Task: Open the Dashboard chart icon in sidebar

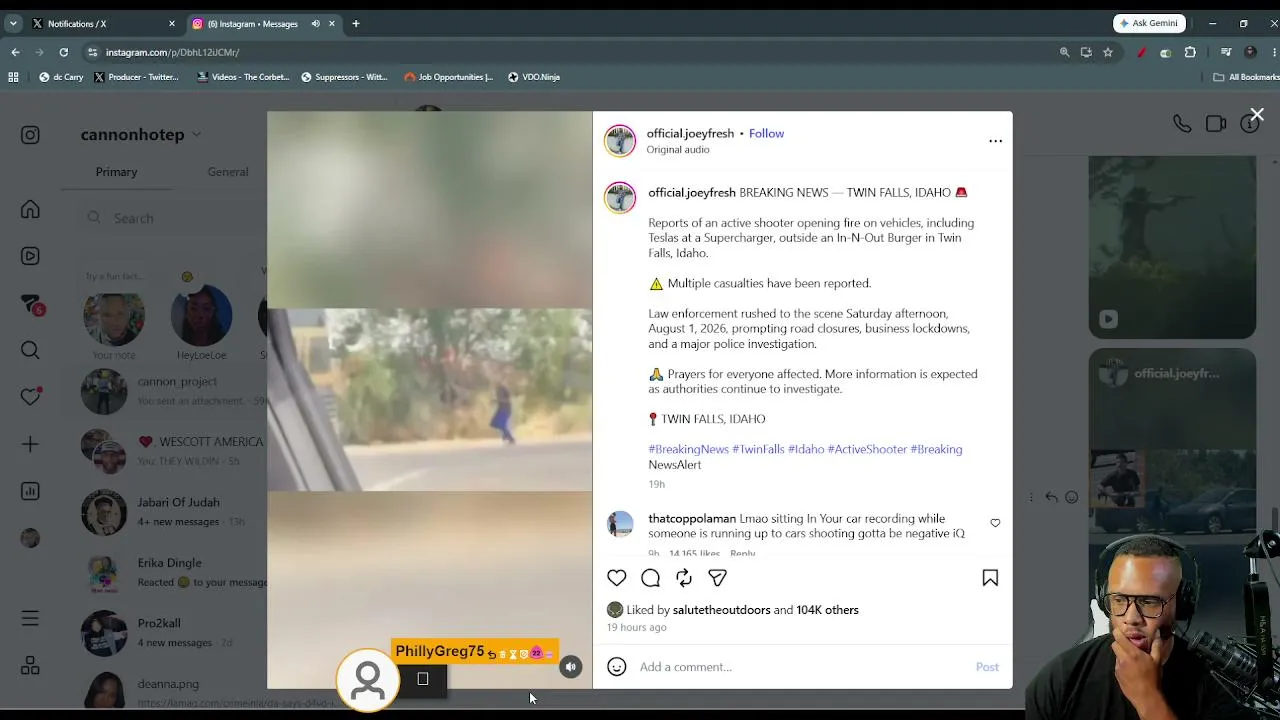Action: click(x=30, y=491)
